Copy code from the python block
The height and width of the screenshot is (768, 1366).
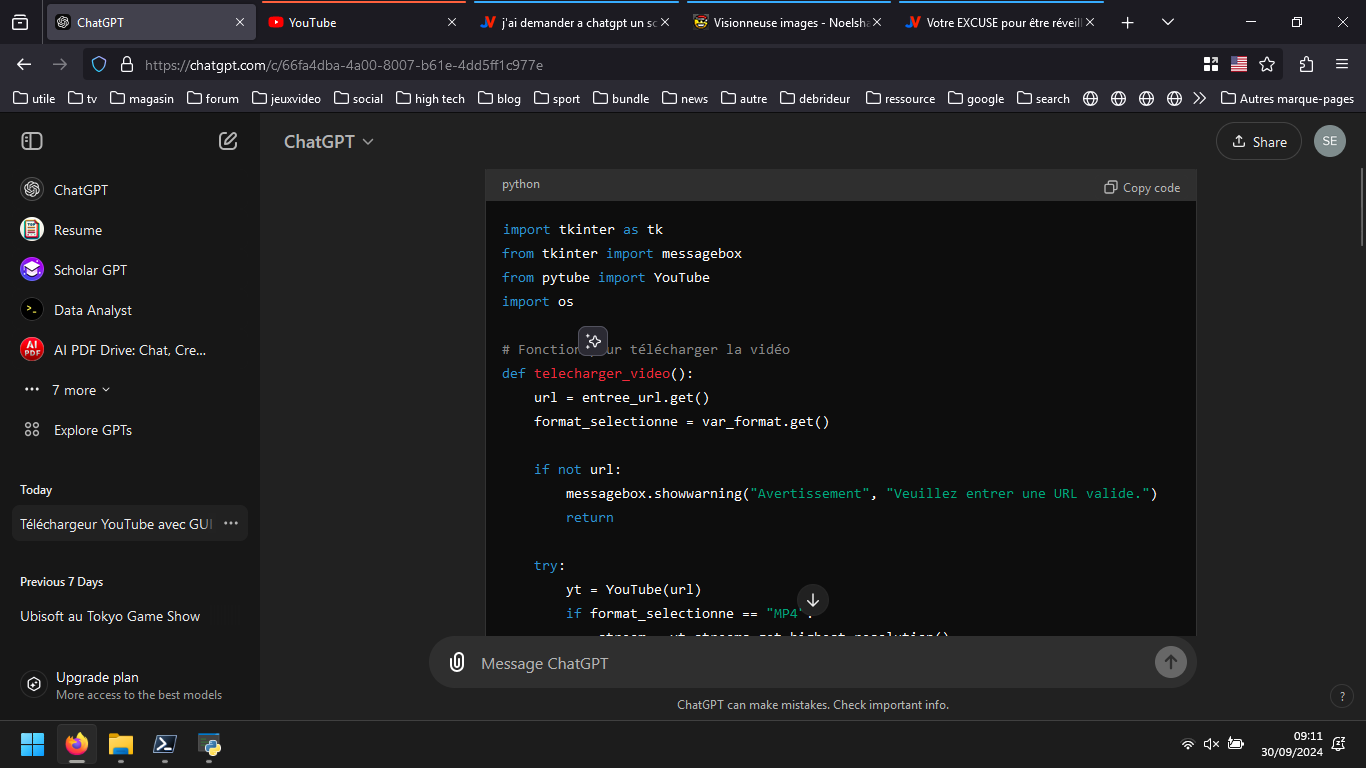coord(1142,187)
